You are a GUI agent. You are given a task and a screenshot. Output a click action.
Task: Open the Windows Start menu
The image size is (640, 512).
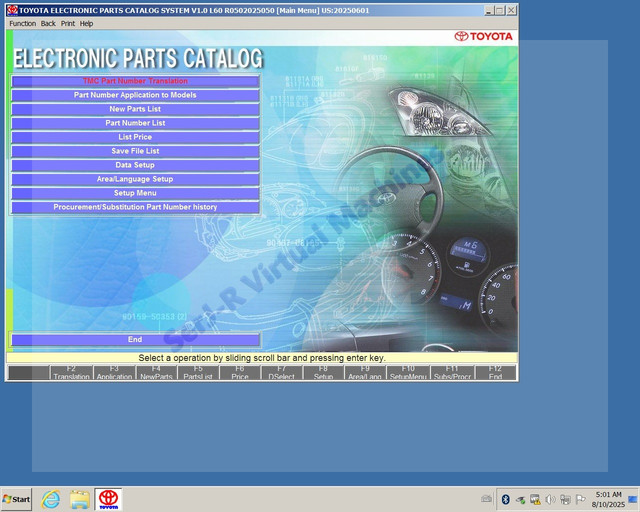tap(16, 499)
